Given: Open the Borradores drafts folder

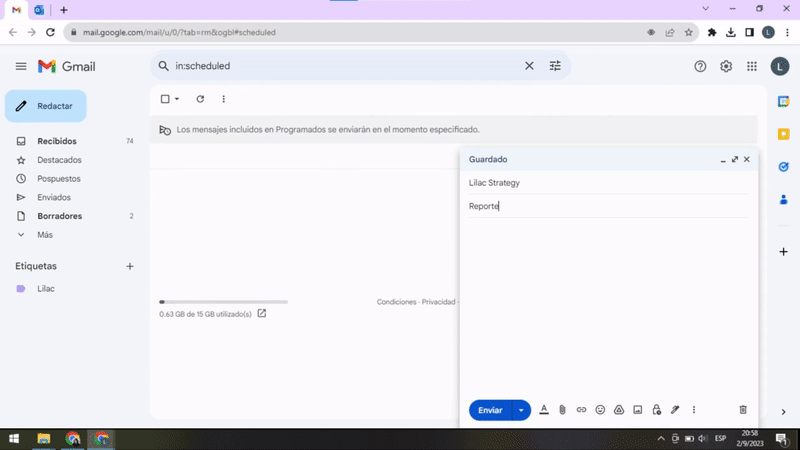Looking at the screenshot, I should pyautogui.click(x=59, y=216).
